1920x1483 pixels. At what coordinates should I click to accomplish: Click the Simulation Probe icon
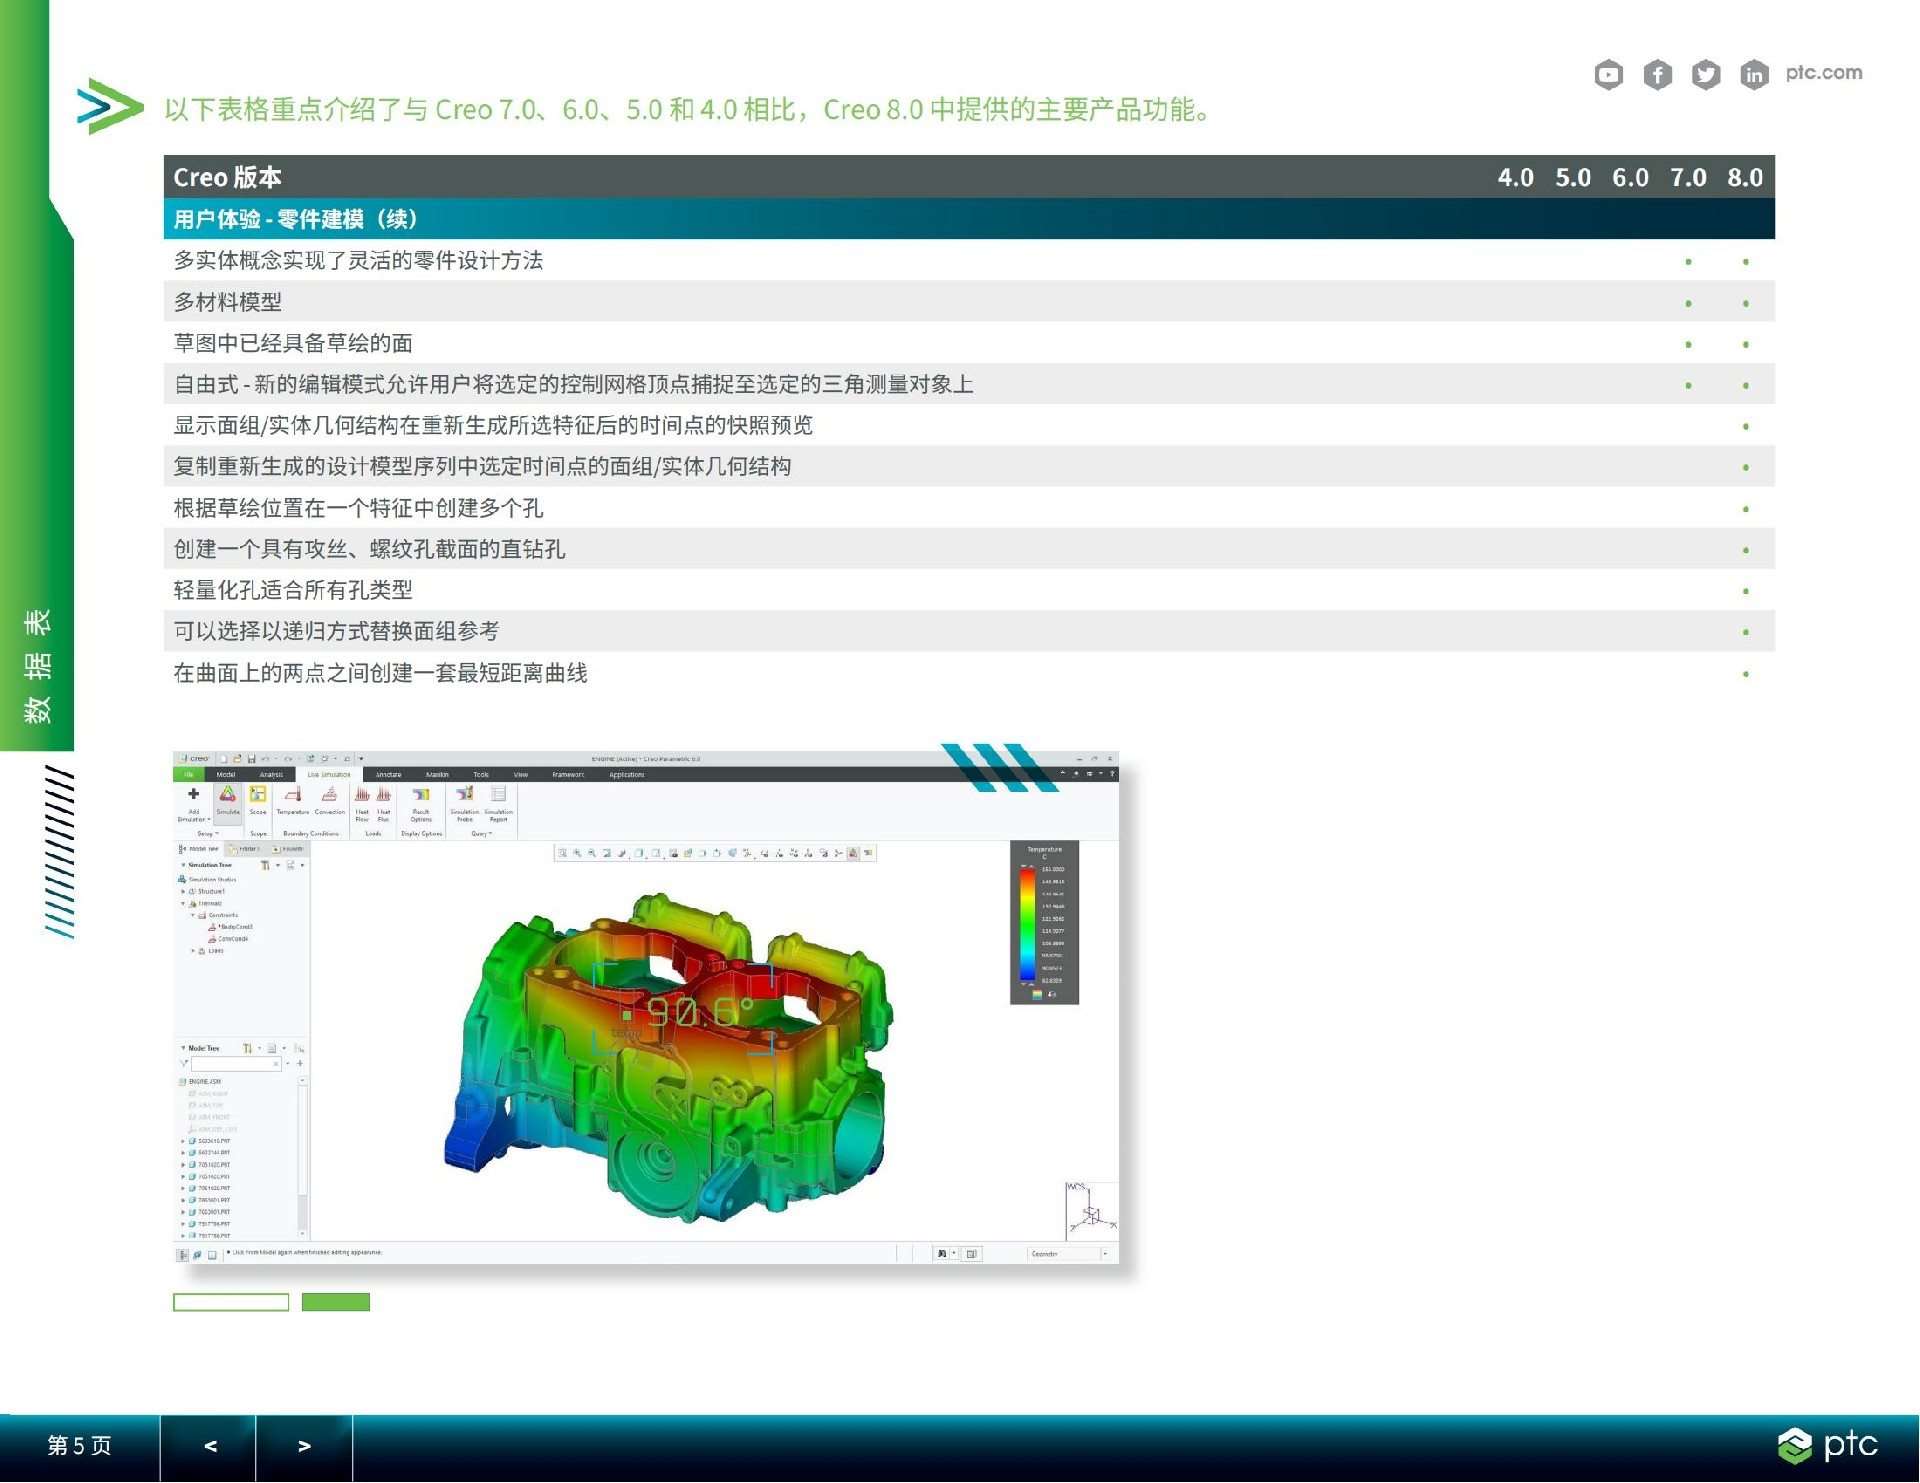(464, 796)
